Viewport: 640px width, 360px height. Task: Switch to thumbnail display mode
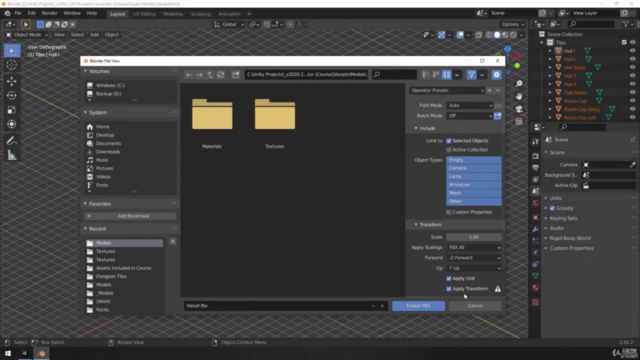tap(447, 75)
